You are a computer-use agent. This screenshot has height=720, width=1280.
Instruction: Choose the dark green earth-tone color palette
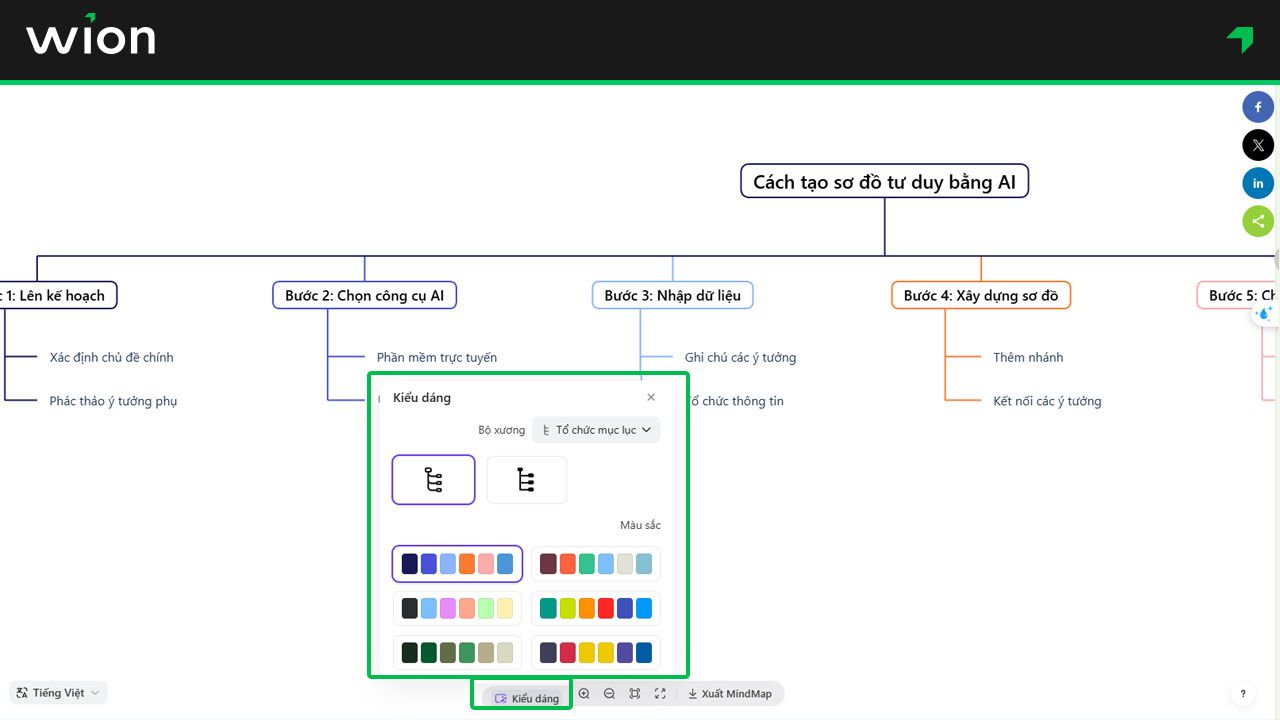click(457, 653)
